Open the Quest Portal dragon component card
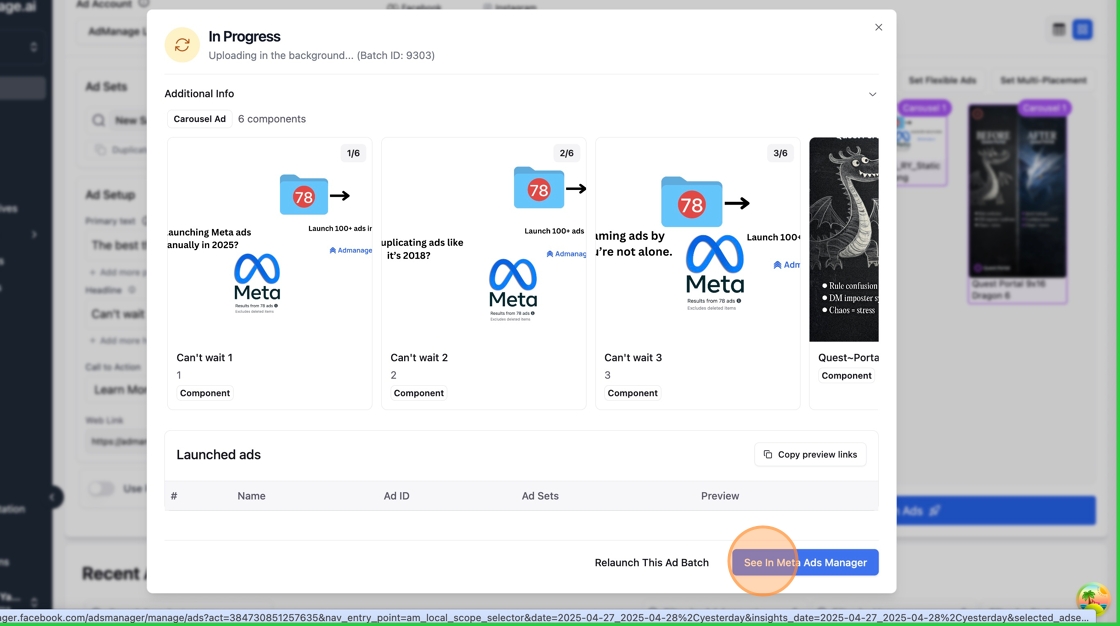1120x626 pixels. (x=844, y=274)
